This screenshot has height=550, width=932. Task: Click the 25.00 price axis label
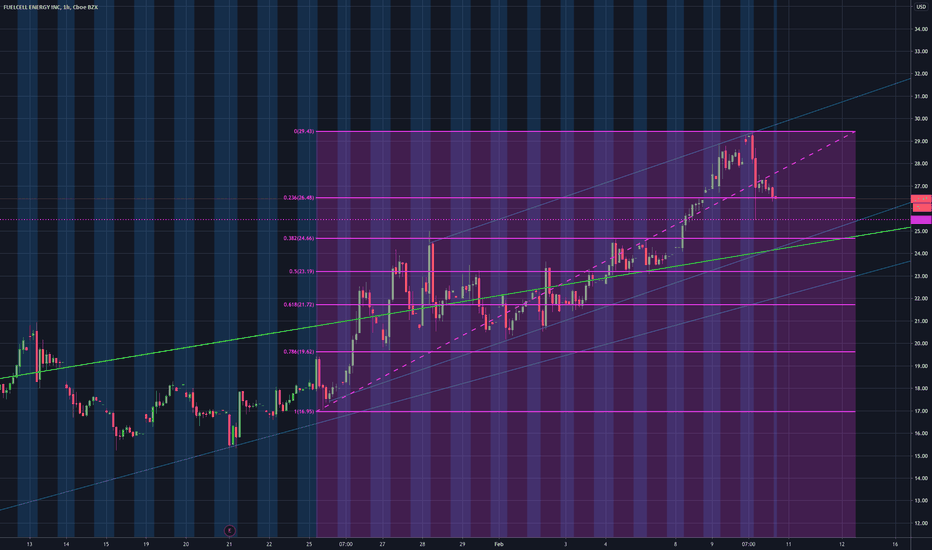tap(921, 231)
